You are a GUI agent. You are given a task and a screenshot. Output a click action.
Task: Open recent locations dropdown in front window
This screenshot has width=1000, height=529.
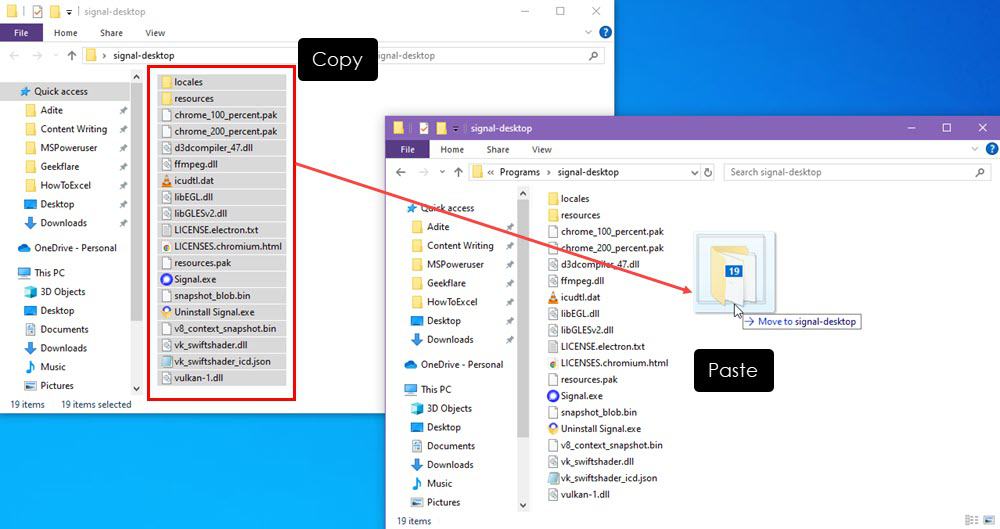(x=442, y=172)
